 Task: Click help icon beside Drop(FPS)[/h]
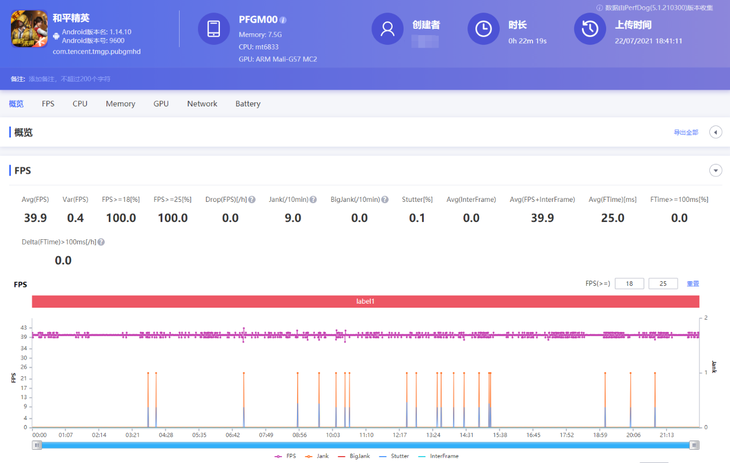click(x=252, y=200)
